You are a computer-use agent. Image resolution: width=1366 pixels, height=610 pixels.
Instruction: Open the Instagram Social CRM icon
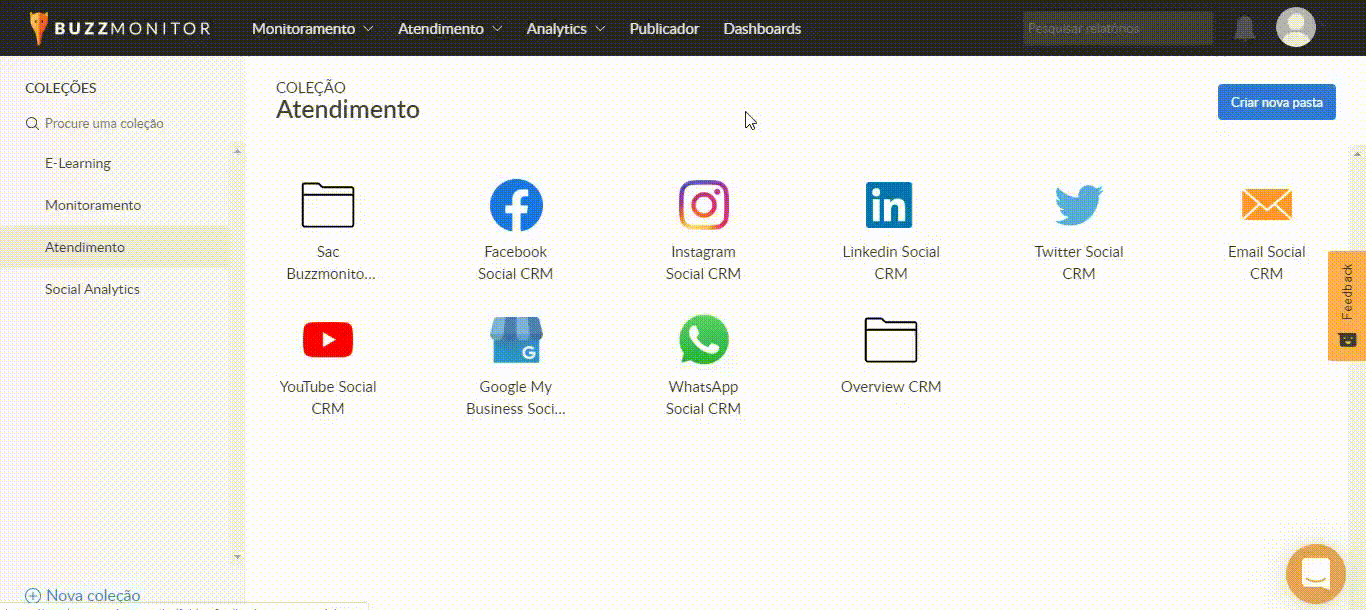703,206
